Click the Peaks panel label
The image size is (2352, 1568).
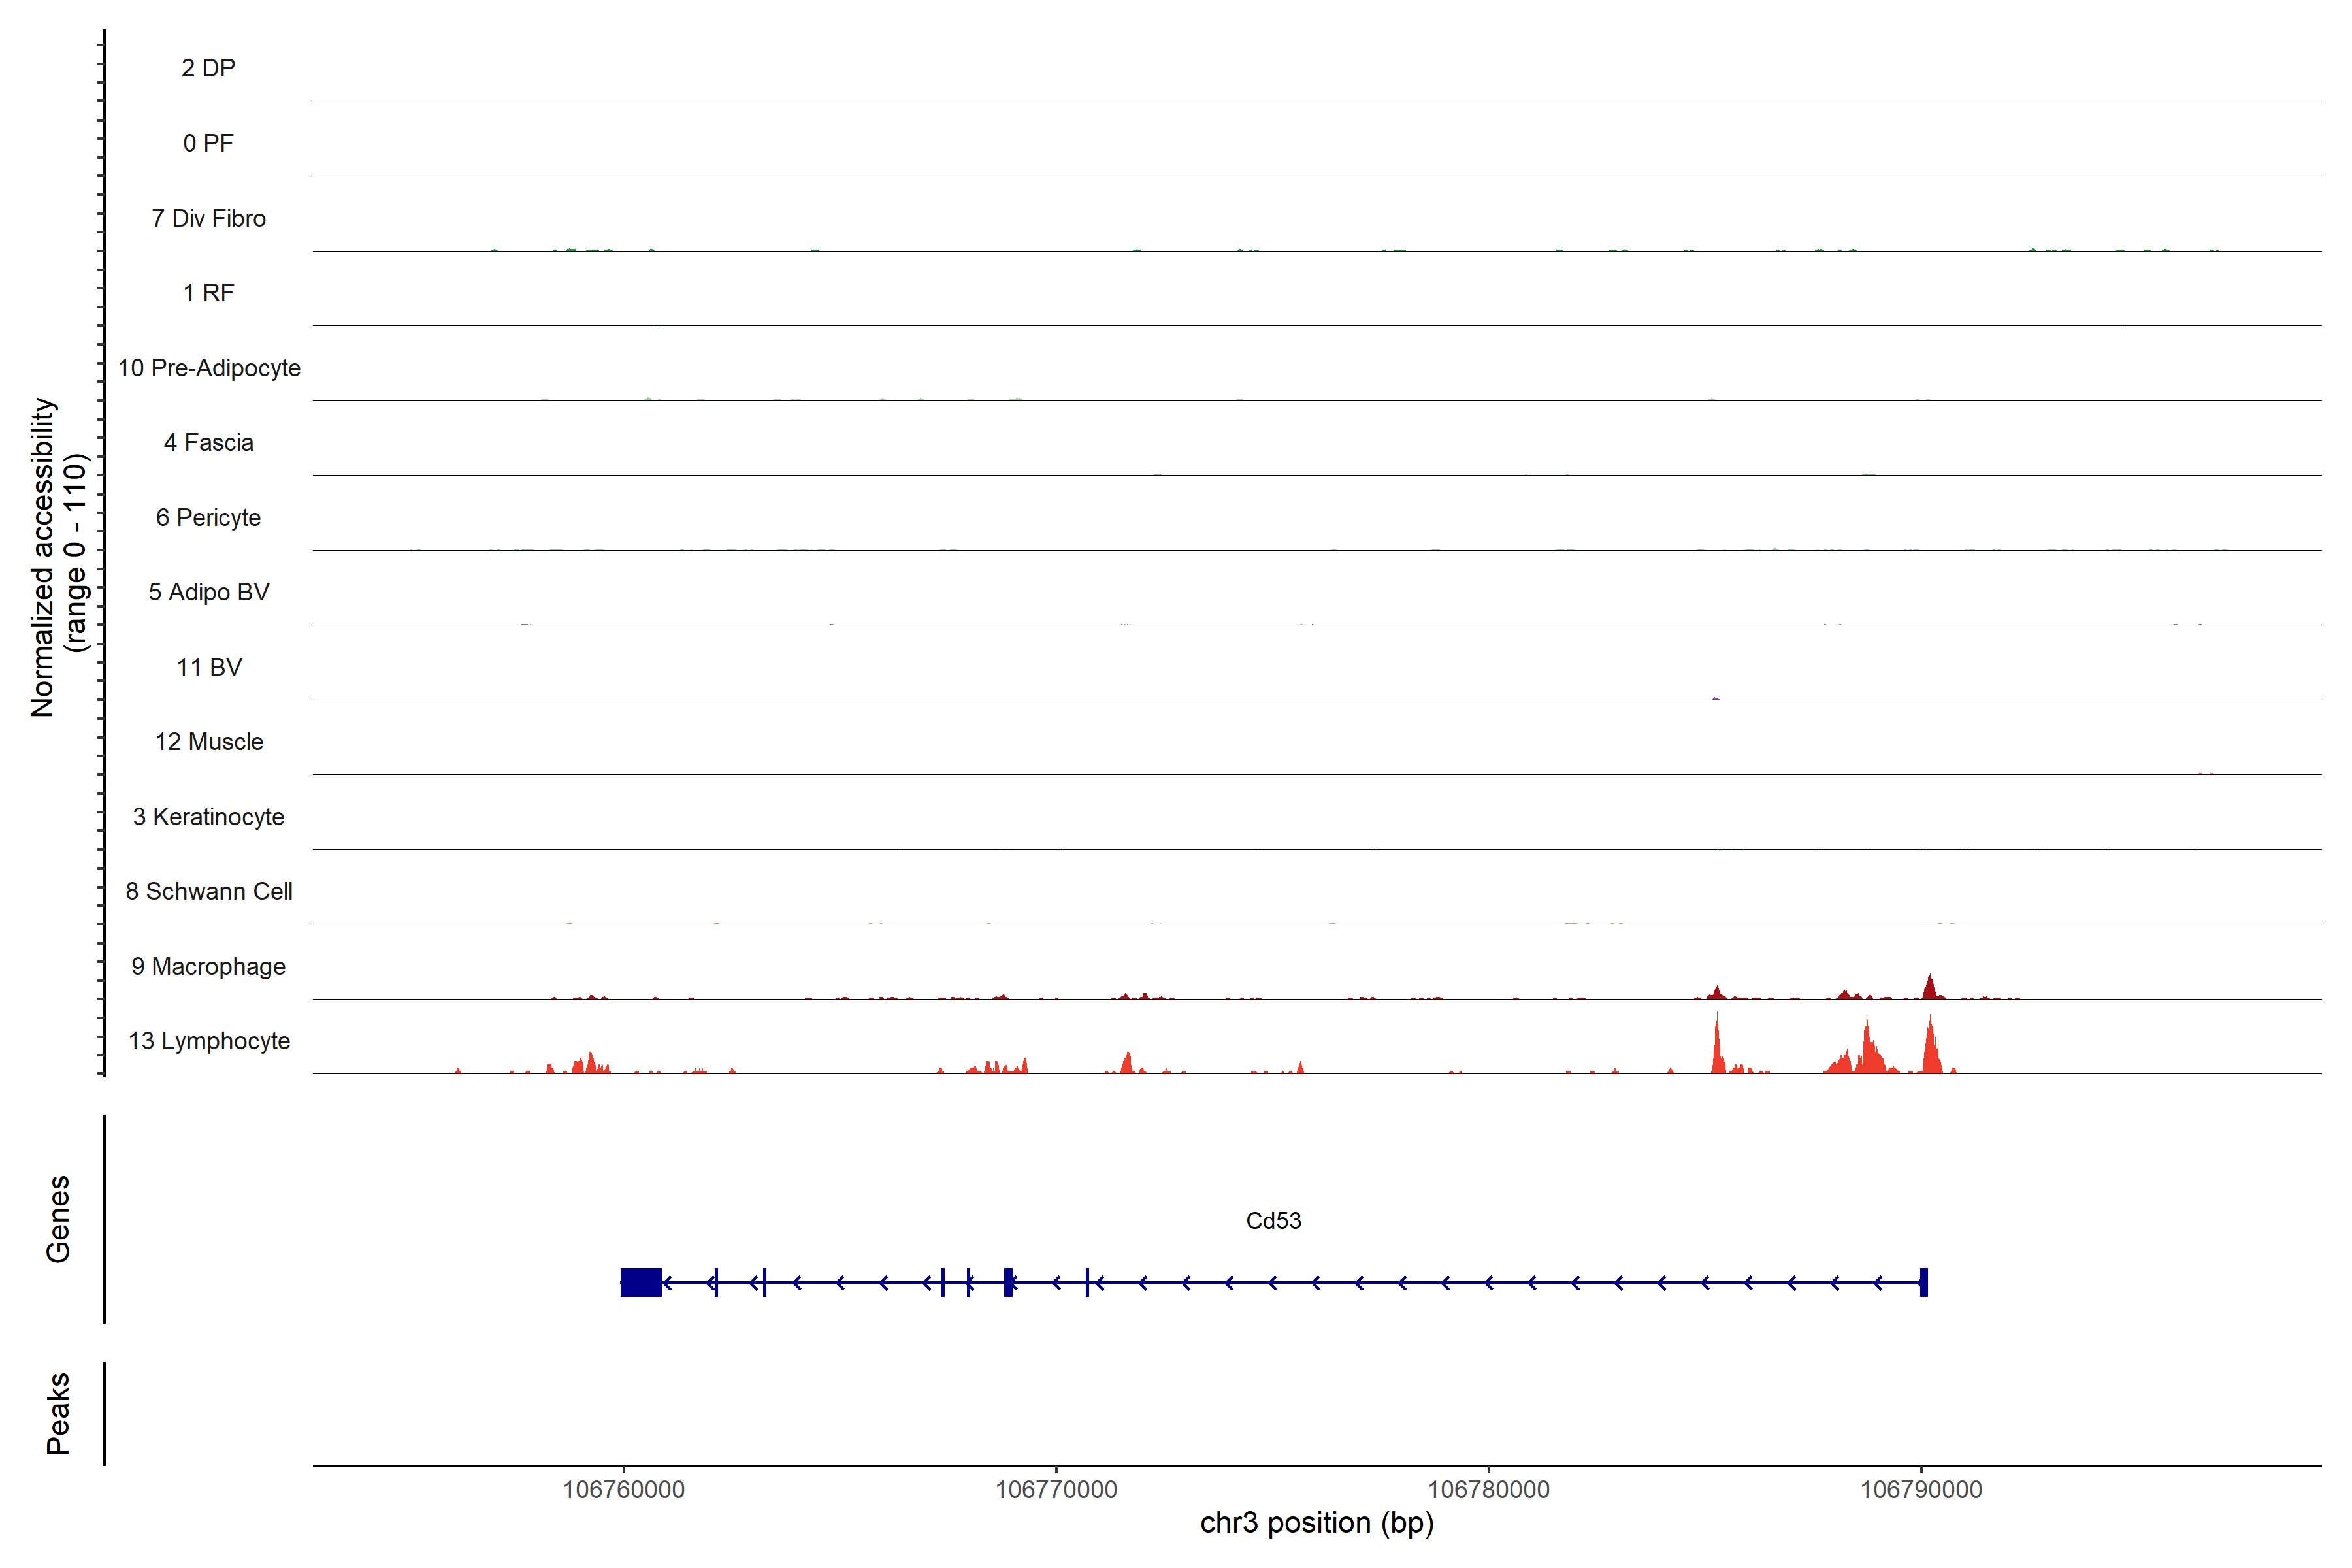click(58, 1412)
